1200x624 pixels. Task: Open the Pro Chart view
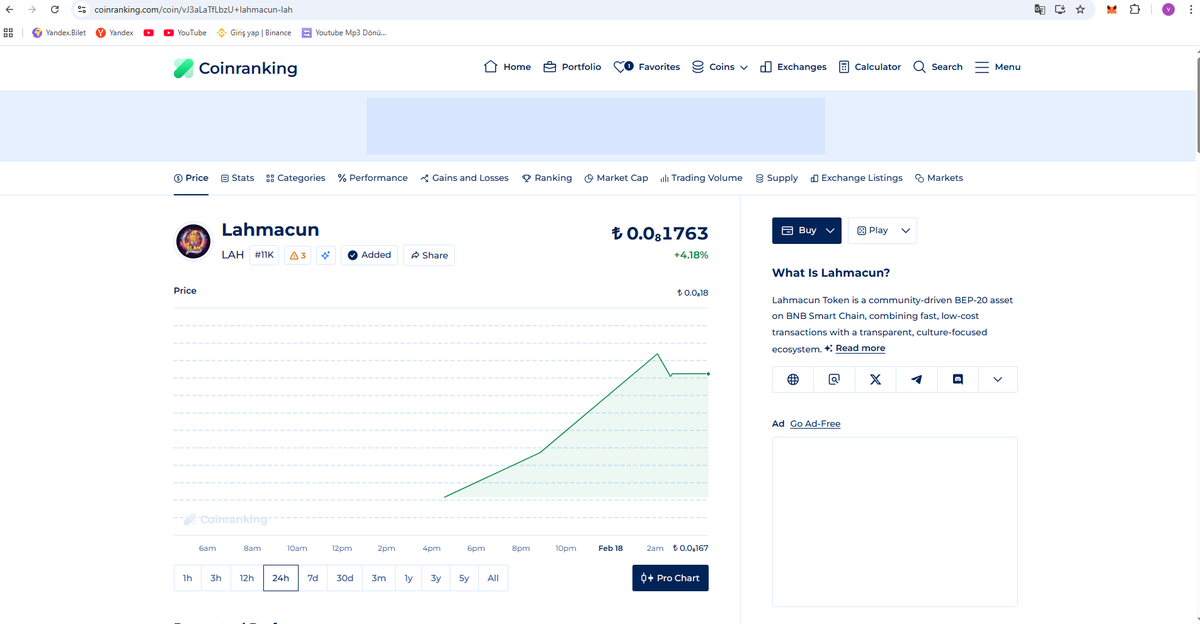pyautogui.click(x=669, y=578)
